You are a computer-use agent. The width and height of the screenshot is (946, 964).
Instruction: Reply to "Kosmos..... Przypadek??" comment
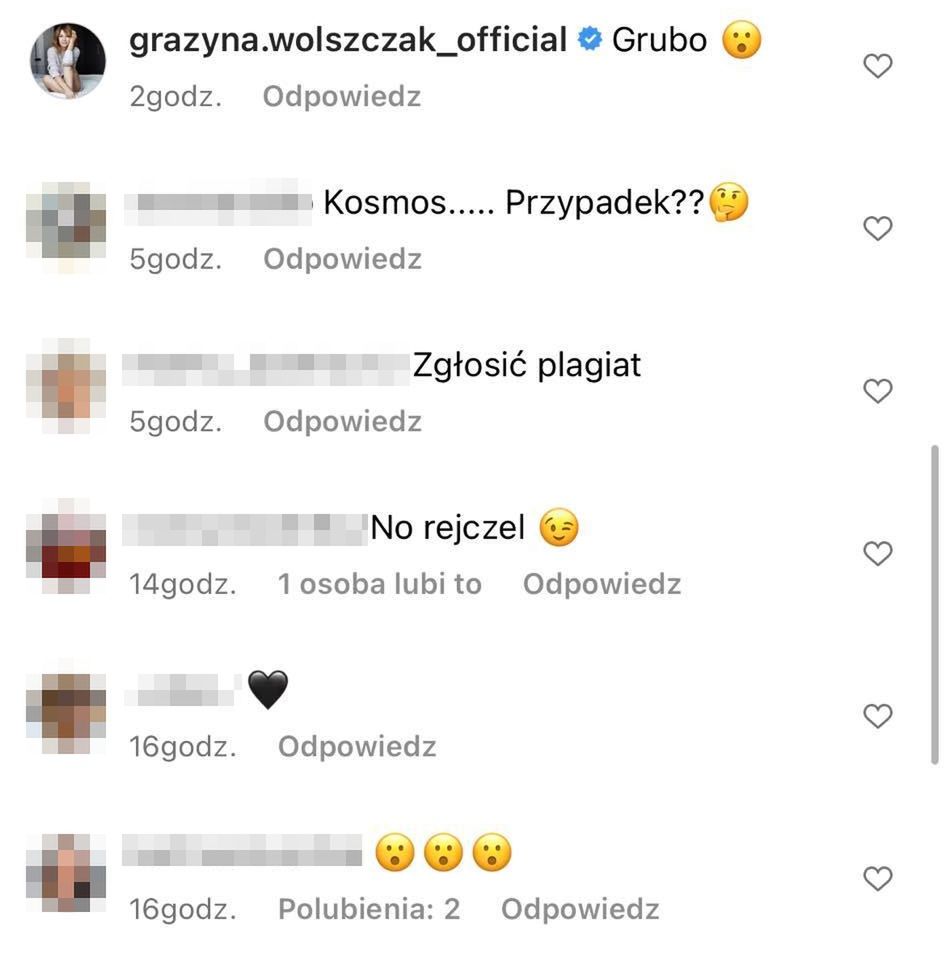pyautogui.click(x=342, y=259)
